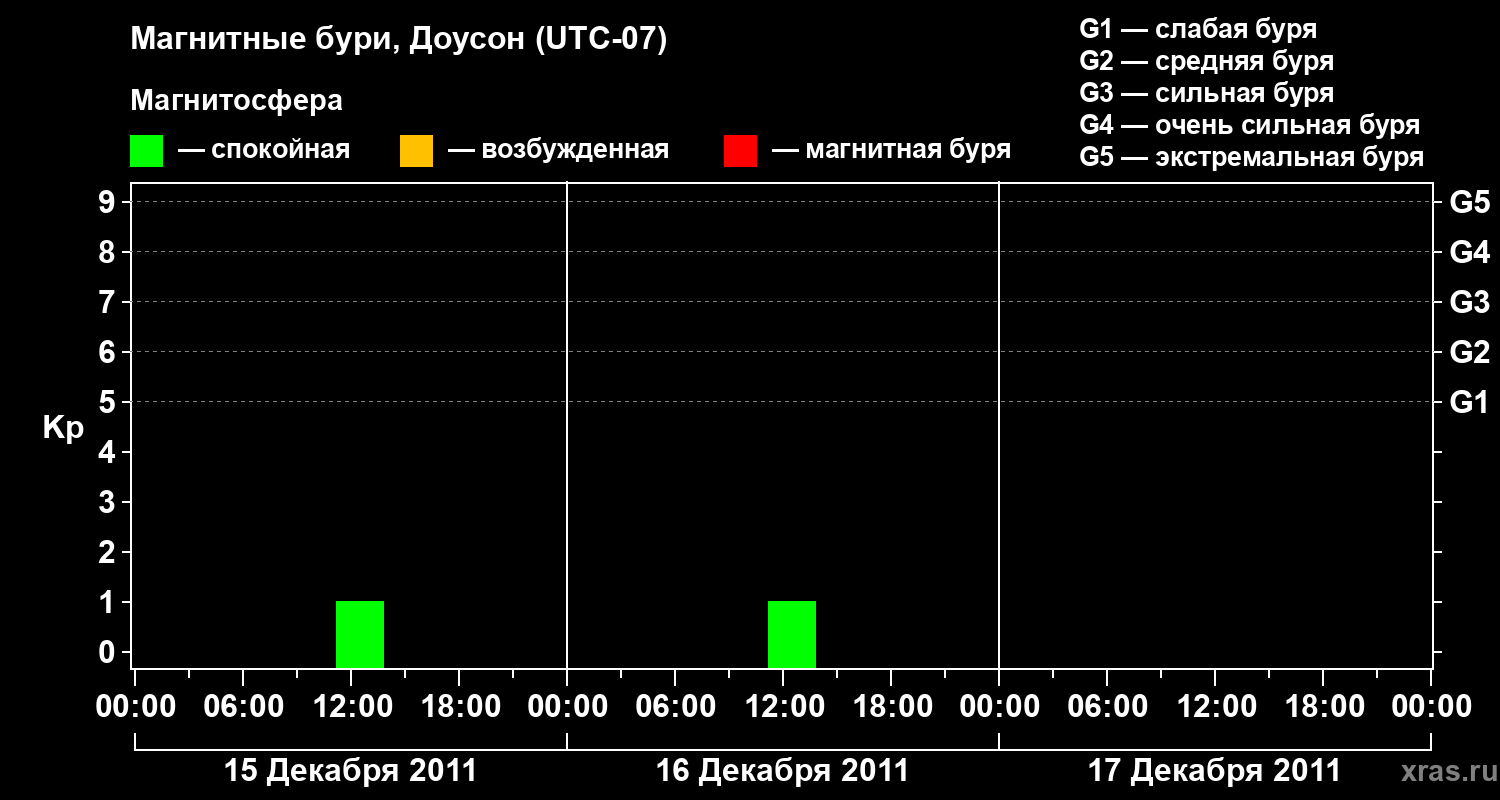
Task: Click the right-axis label G1
Action: pyautogui.click(x=1470, y=402)
